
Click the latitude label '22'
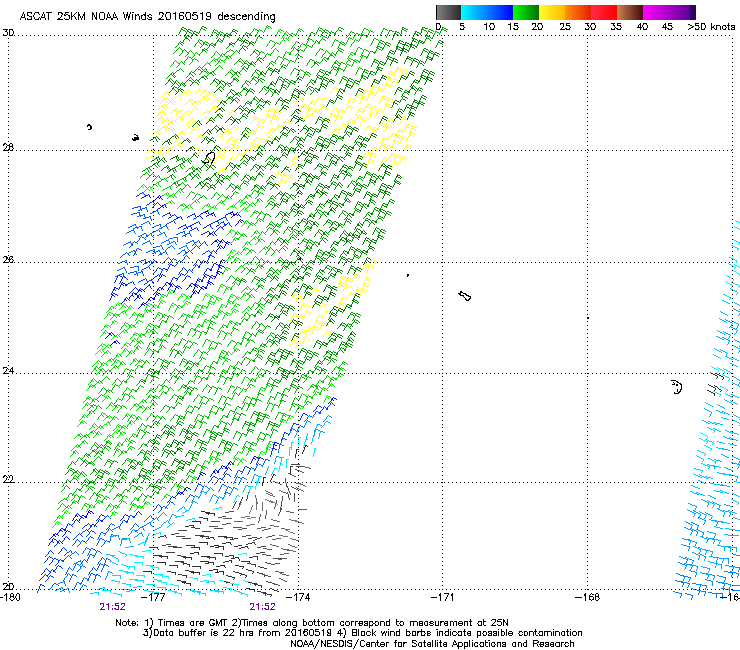pos(8,479)
